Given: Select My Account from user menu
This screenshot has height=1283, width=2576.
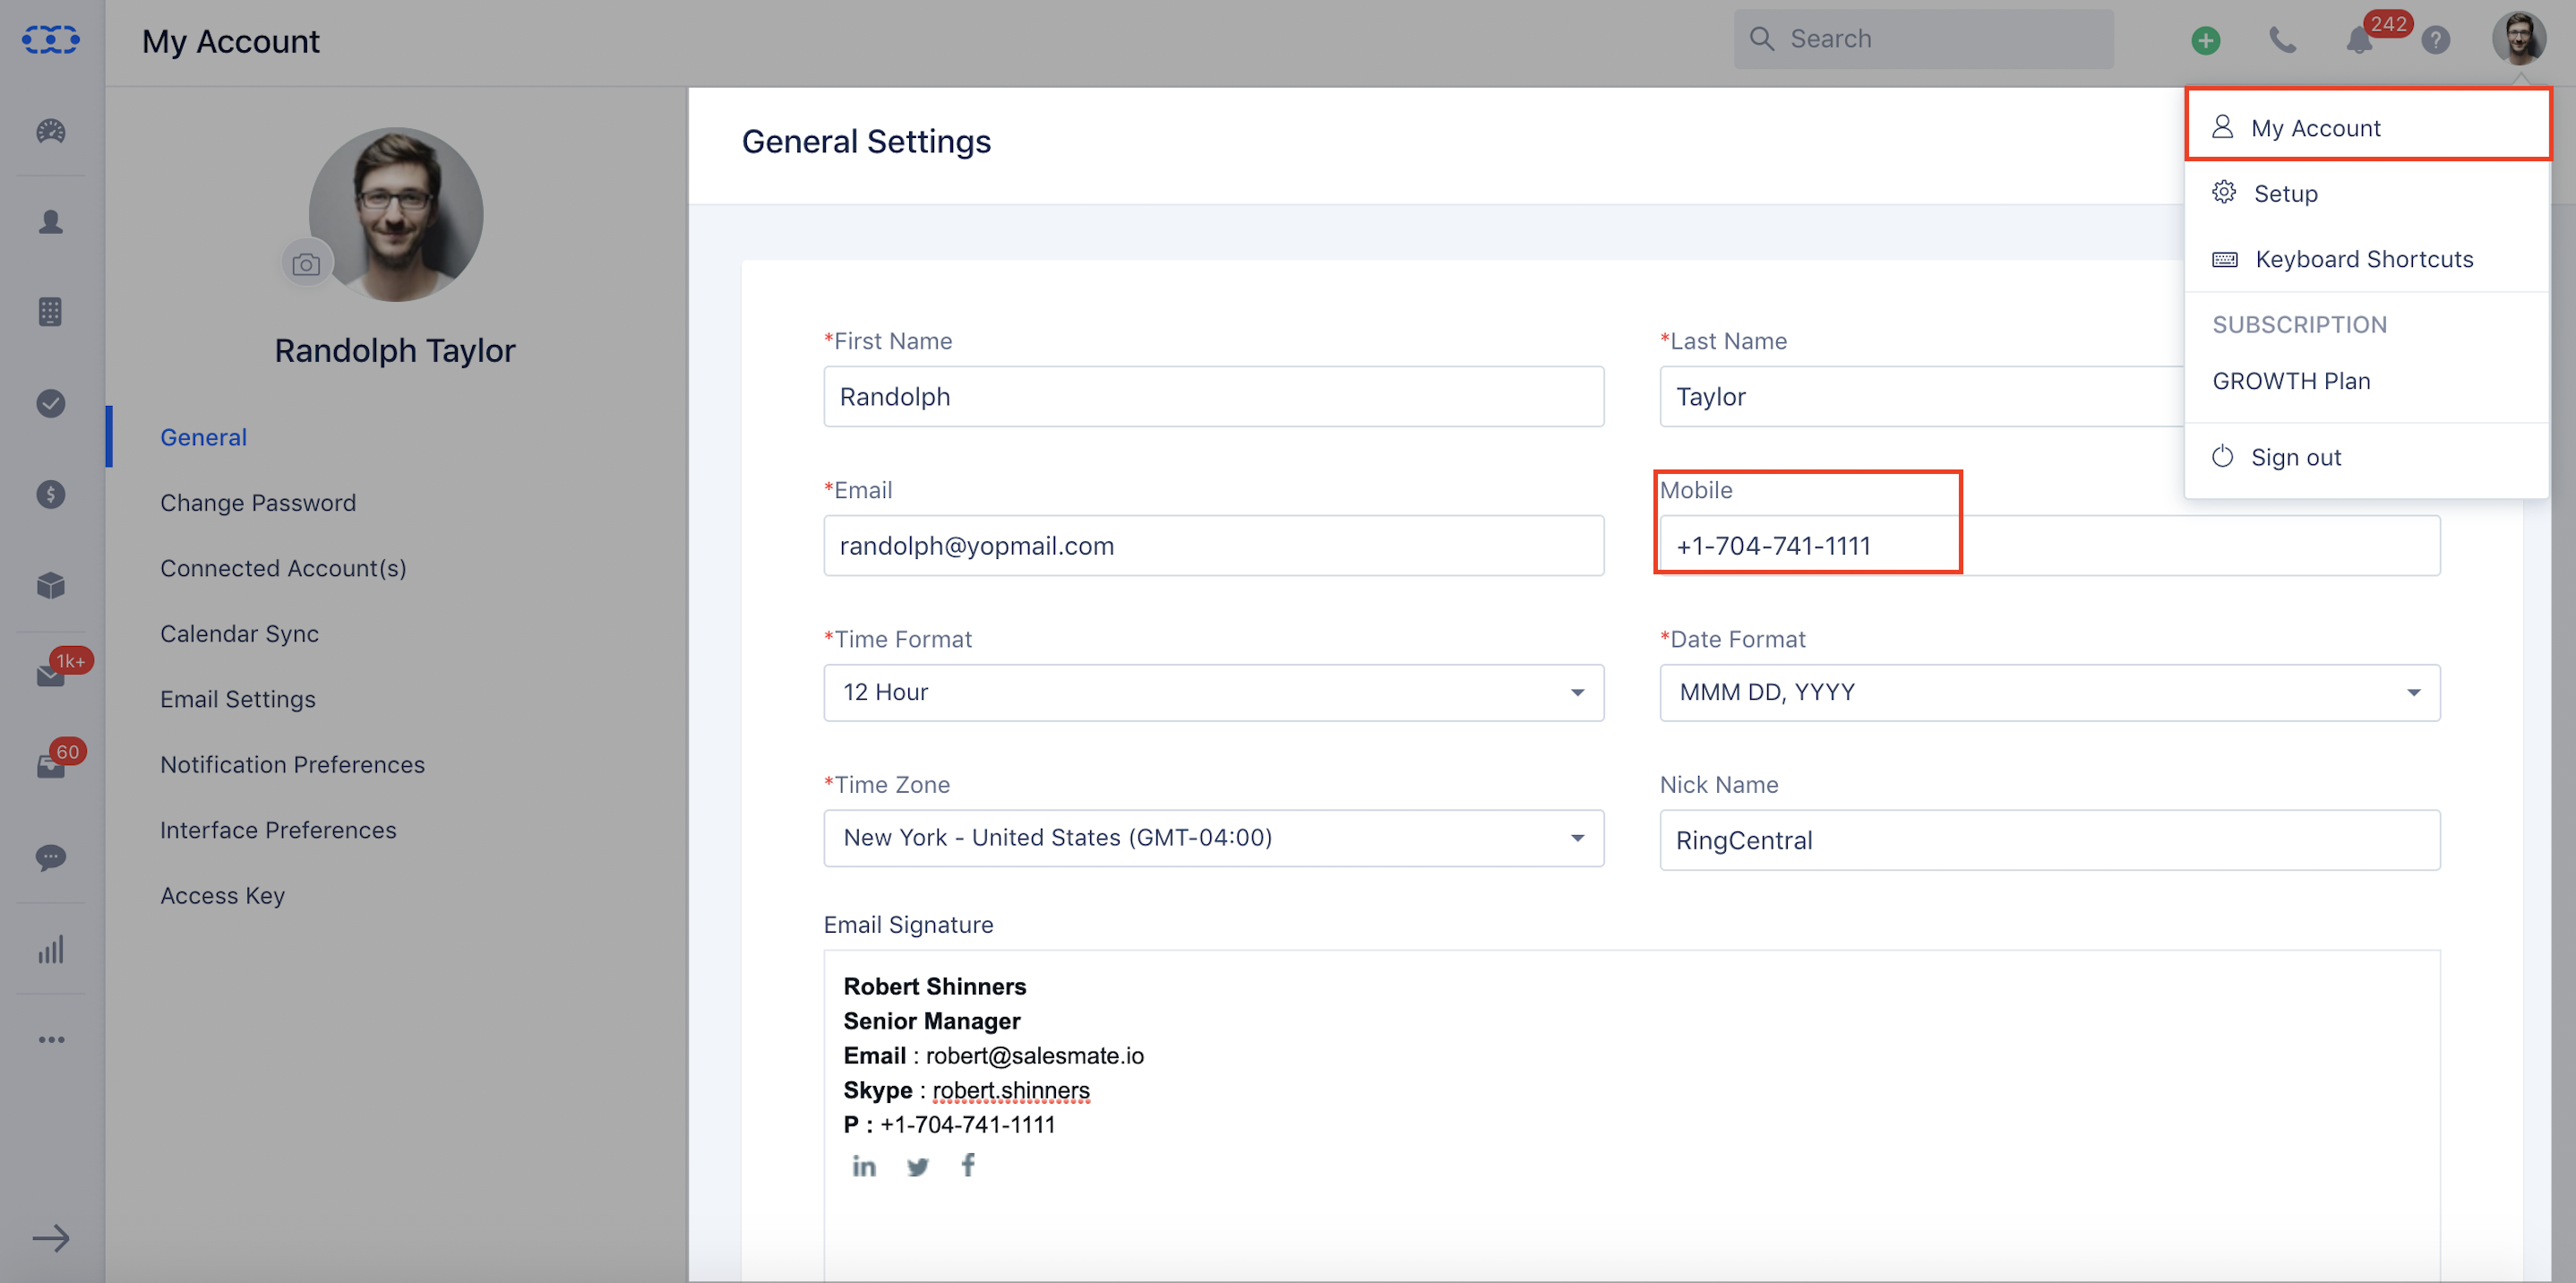Looking at the screenshot, I should [x=2367, y=127].
